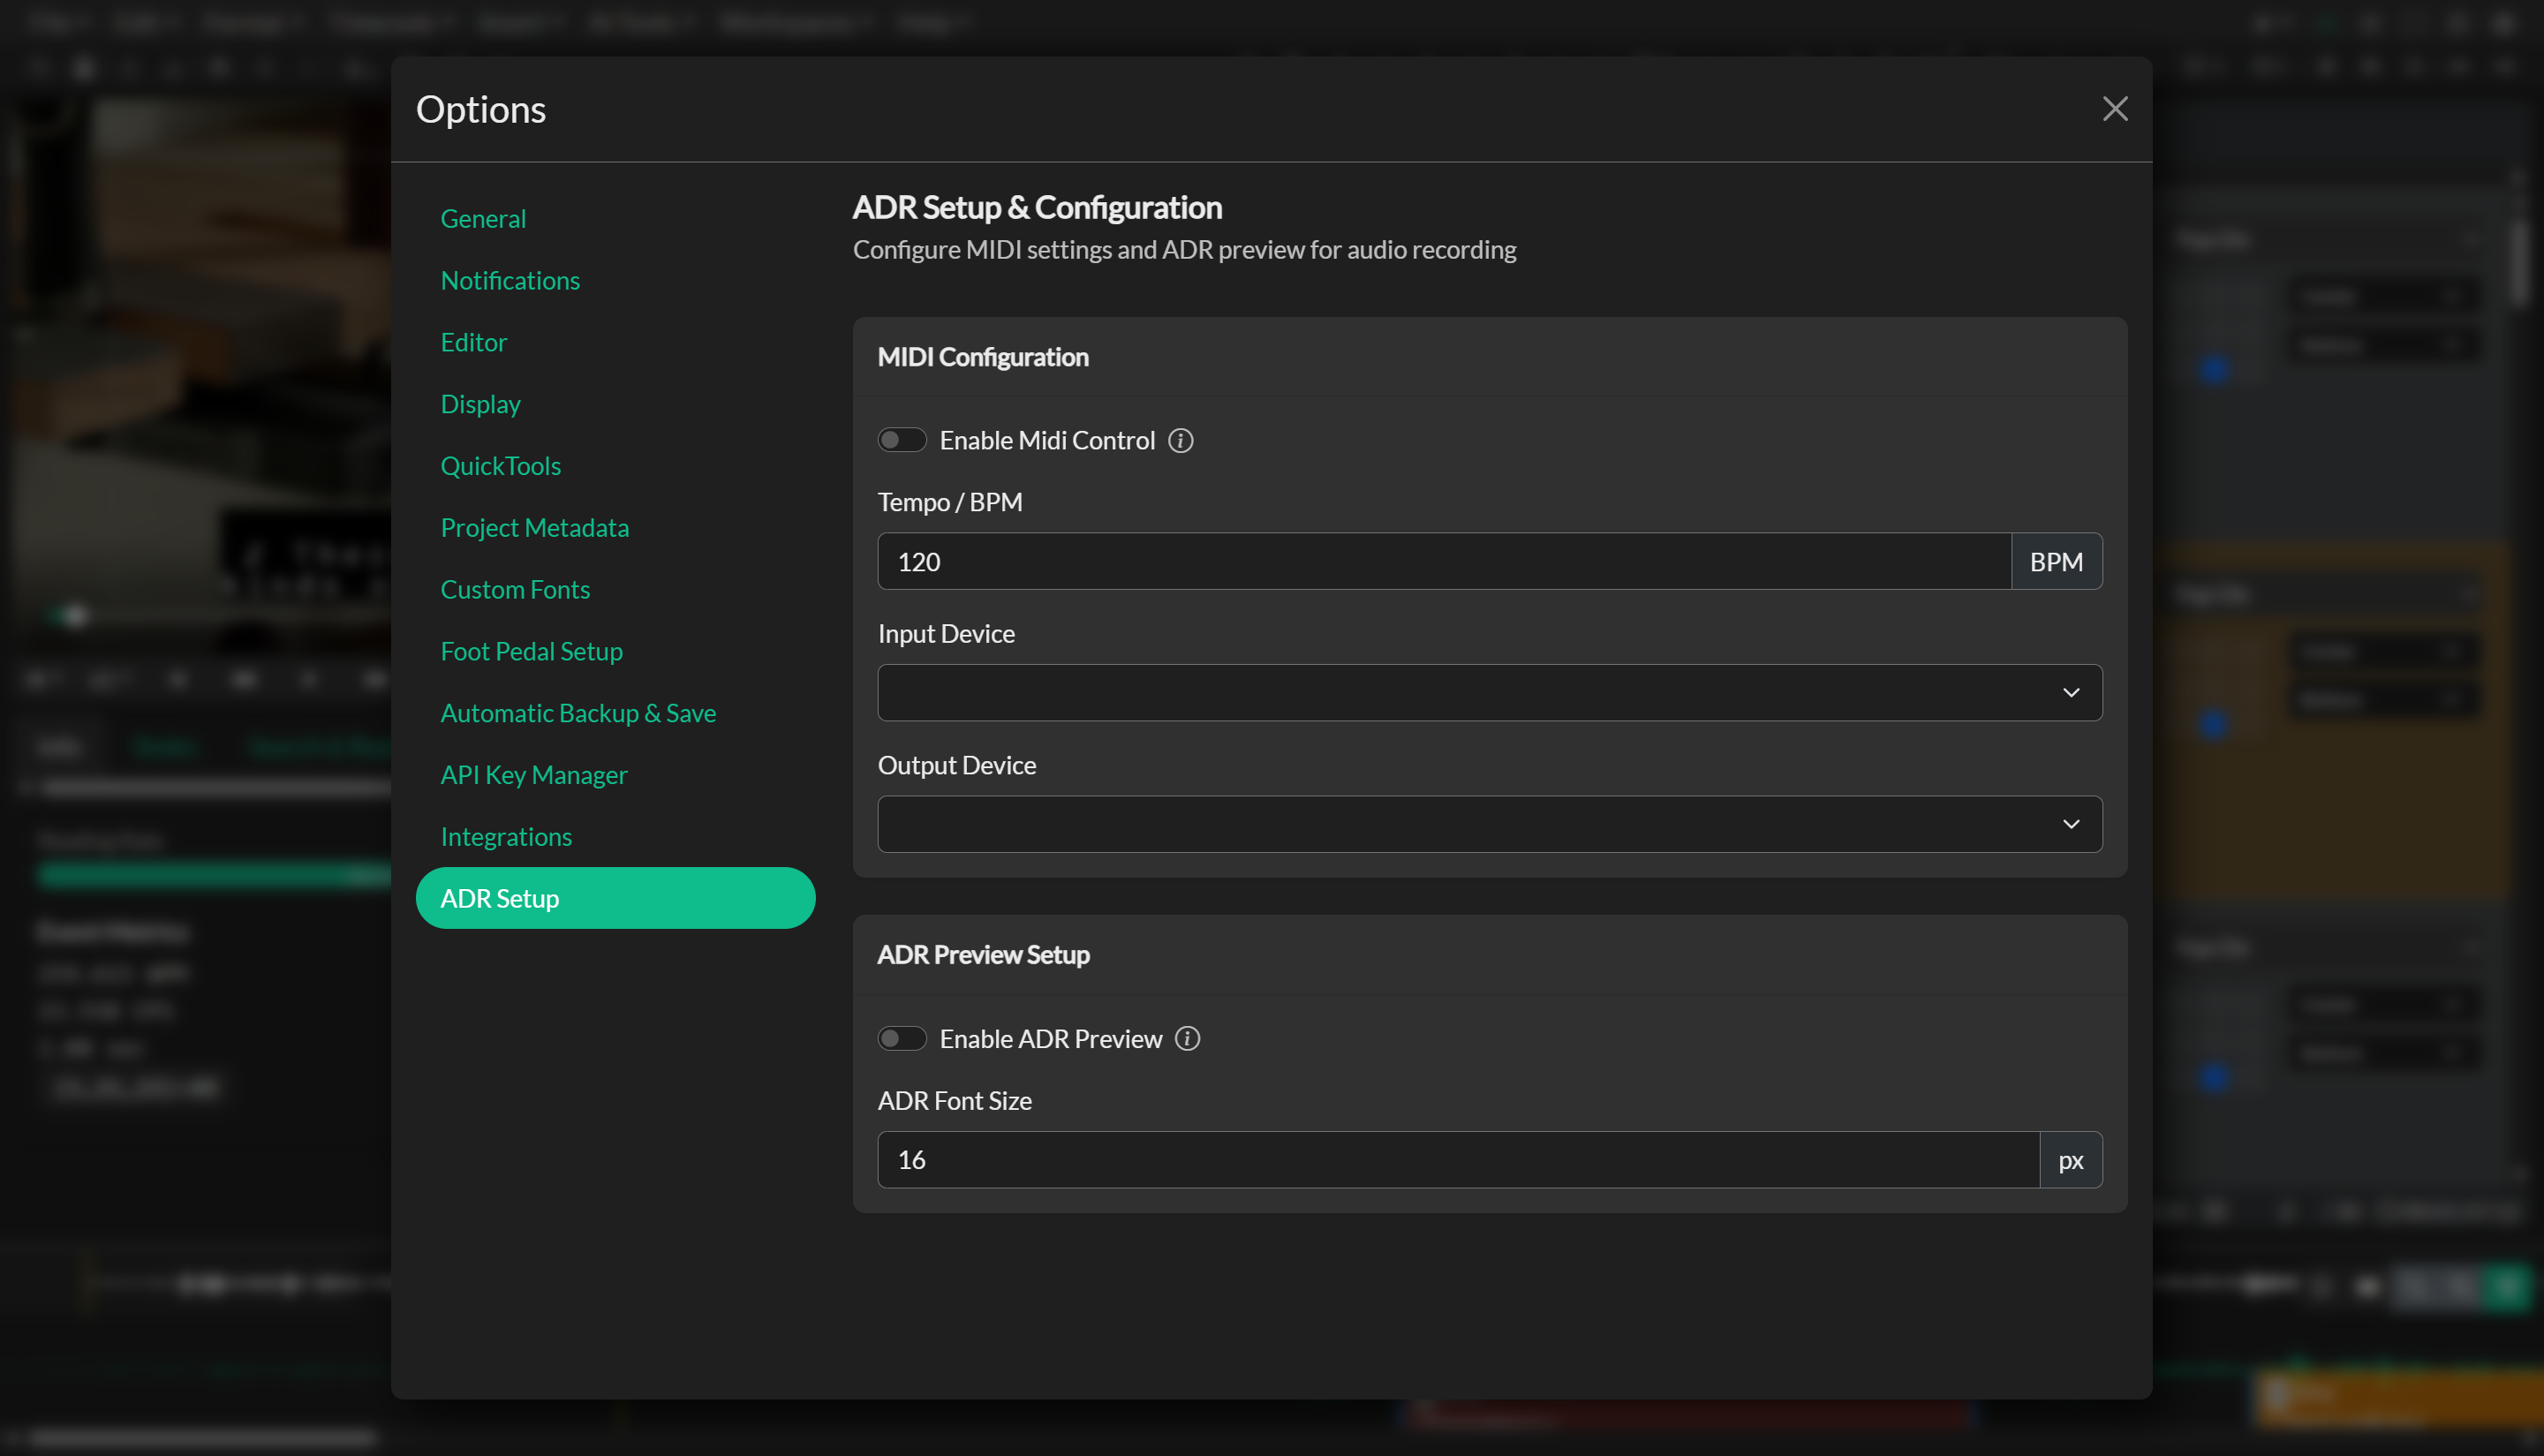View Custom Fonts settings
This screenshot has width=2544, height=1456.
click(515, 589)
